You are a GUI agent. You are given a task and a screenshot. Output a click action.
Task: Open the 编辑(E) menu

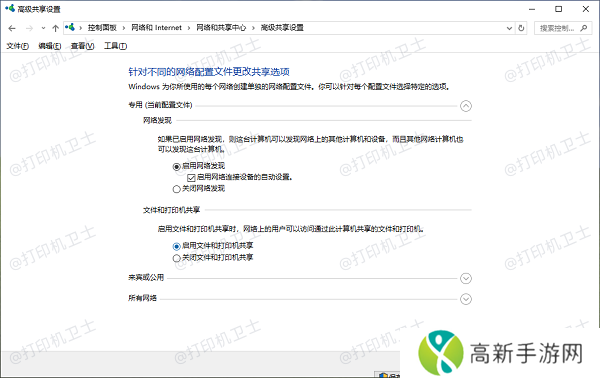[50, 46]
